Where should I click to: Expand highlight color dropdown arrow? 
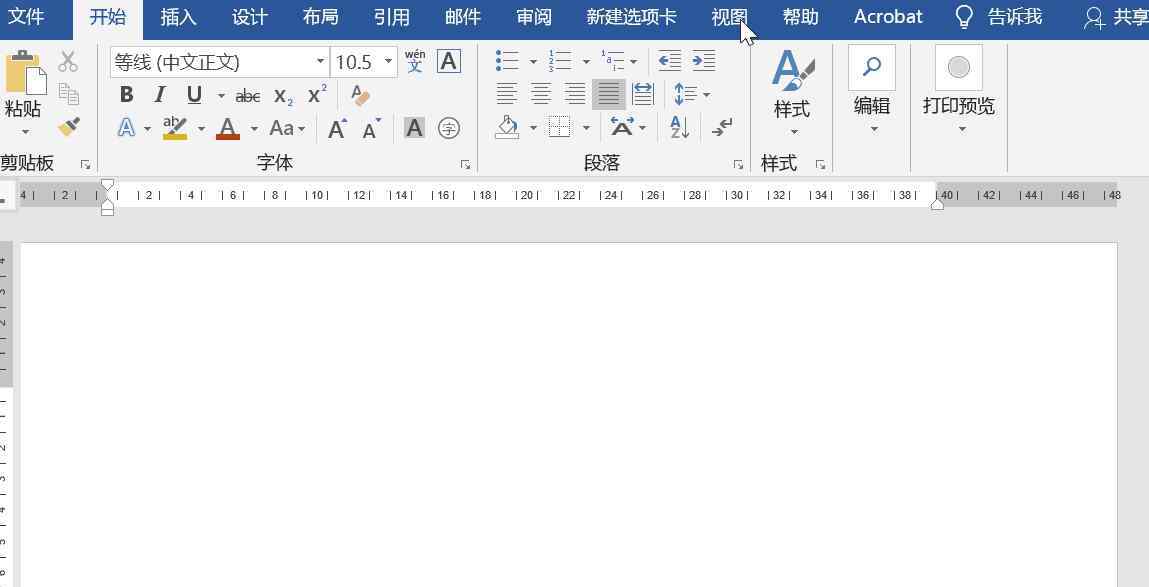[201, 129]
